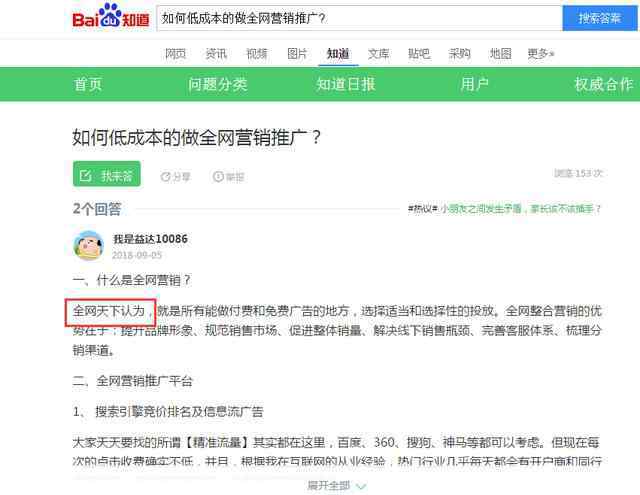Expand full answer via 展开全部
This screenshot has height=495, width=640.
337,486
